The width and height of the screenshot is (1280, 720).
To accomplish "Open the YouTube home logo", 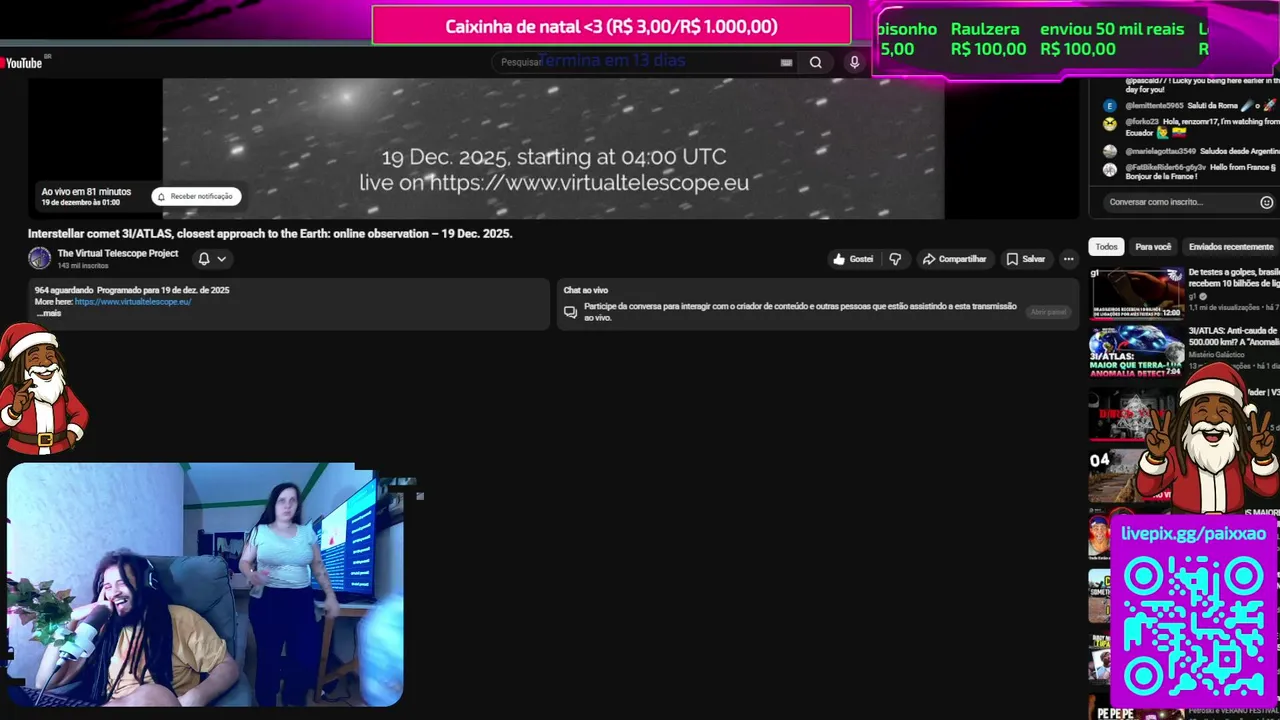I will 21,63.
